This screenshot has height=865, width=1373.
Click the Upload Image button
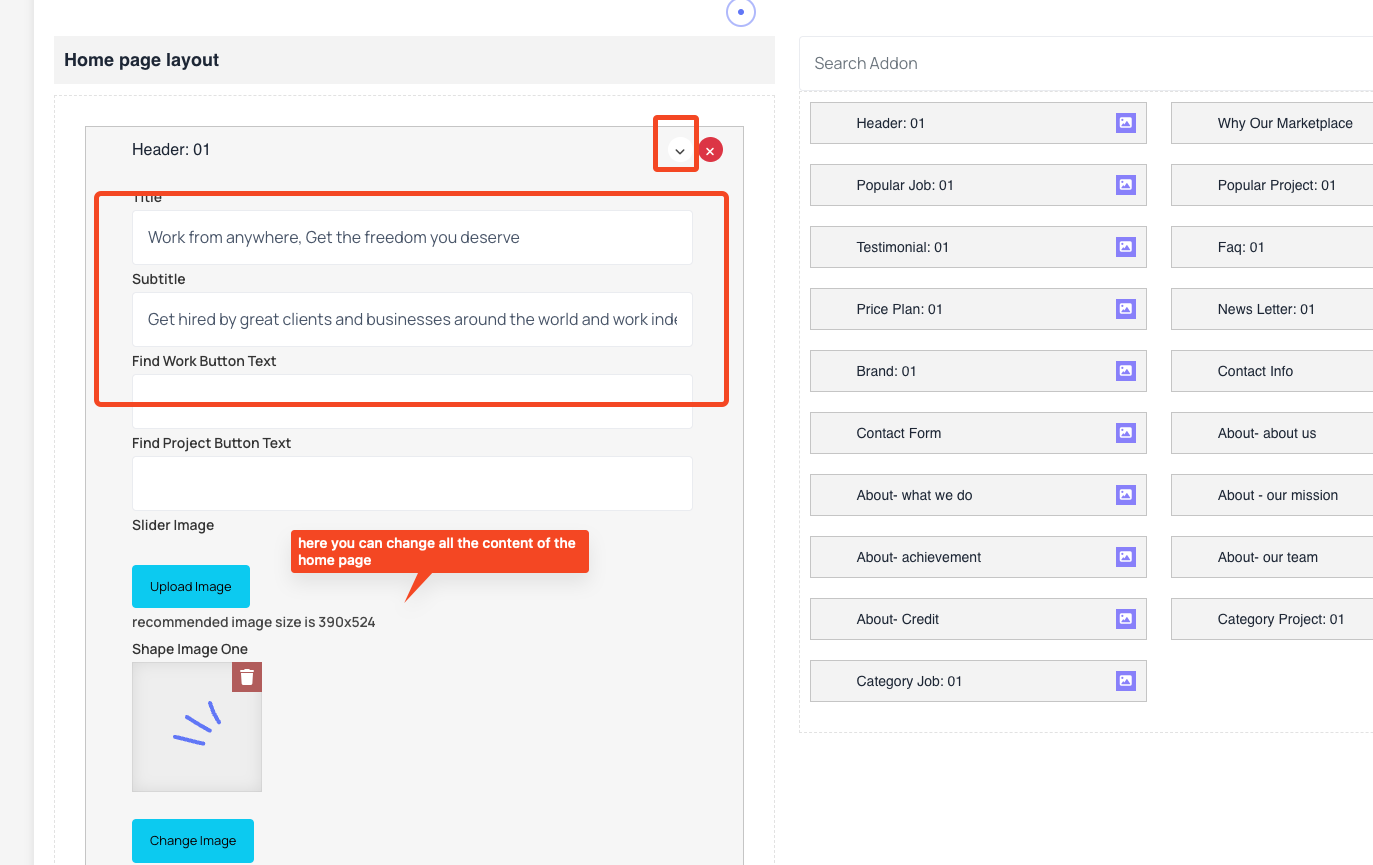click(191, 586)
